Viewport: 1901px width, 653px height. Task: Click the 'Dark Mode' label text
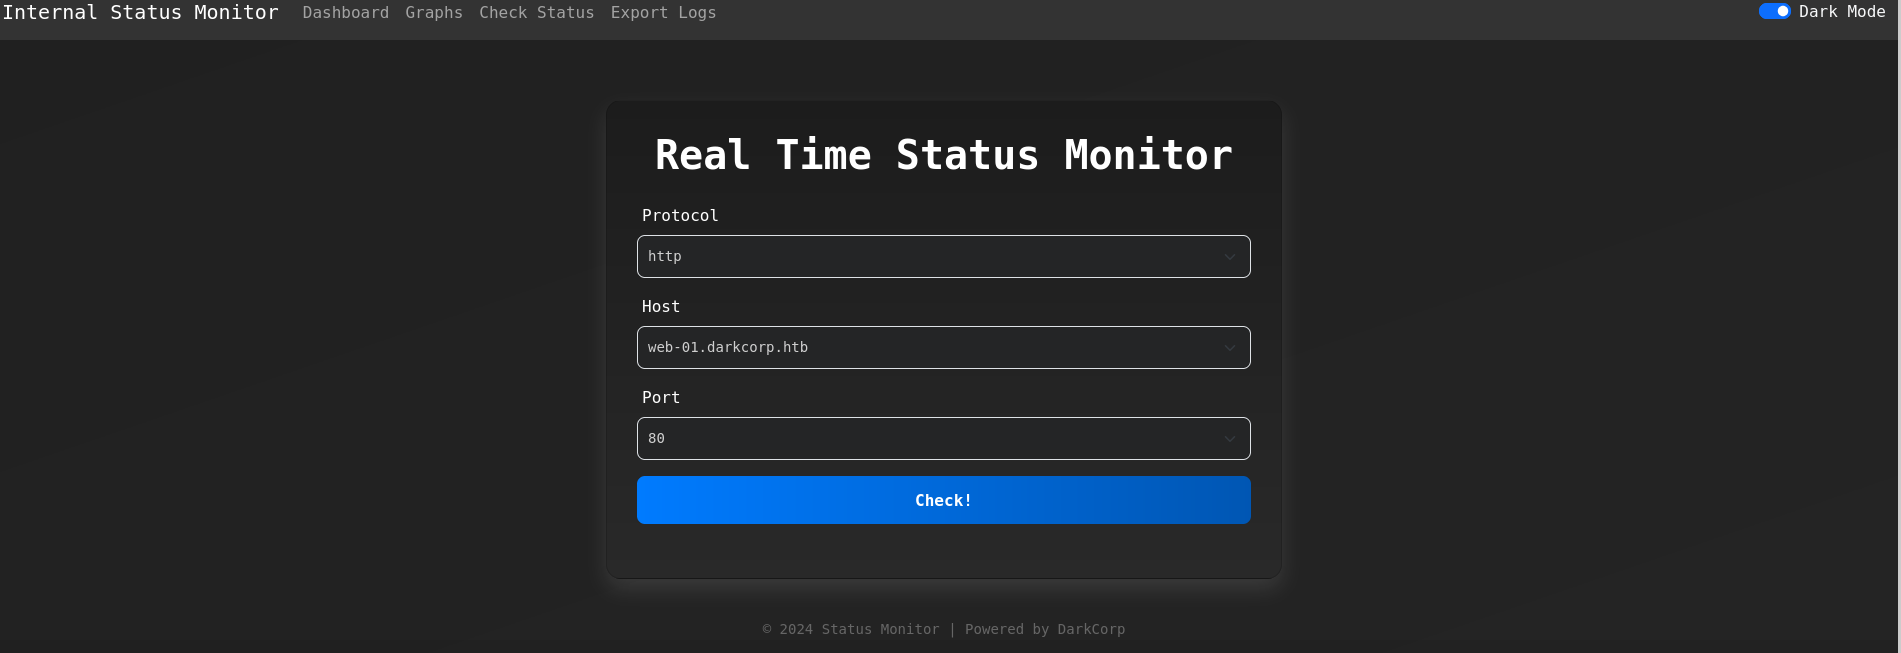[1841, 12]
